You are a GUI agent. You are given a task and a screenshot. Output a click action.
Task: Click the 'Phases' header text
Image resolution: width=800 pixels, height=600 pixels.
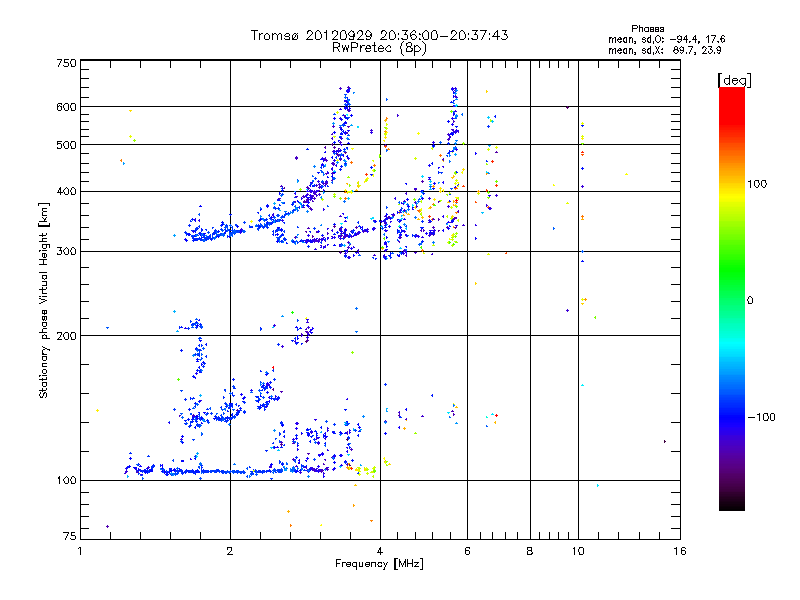point(647,29)
